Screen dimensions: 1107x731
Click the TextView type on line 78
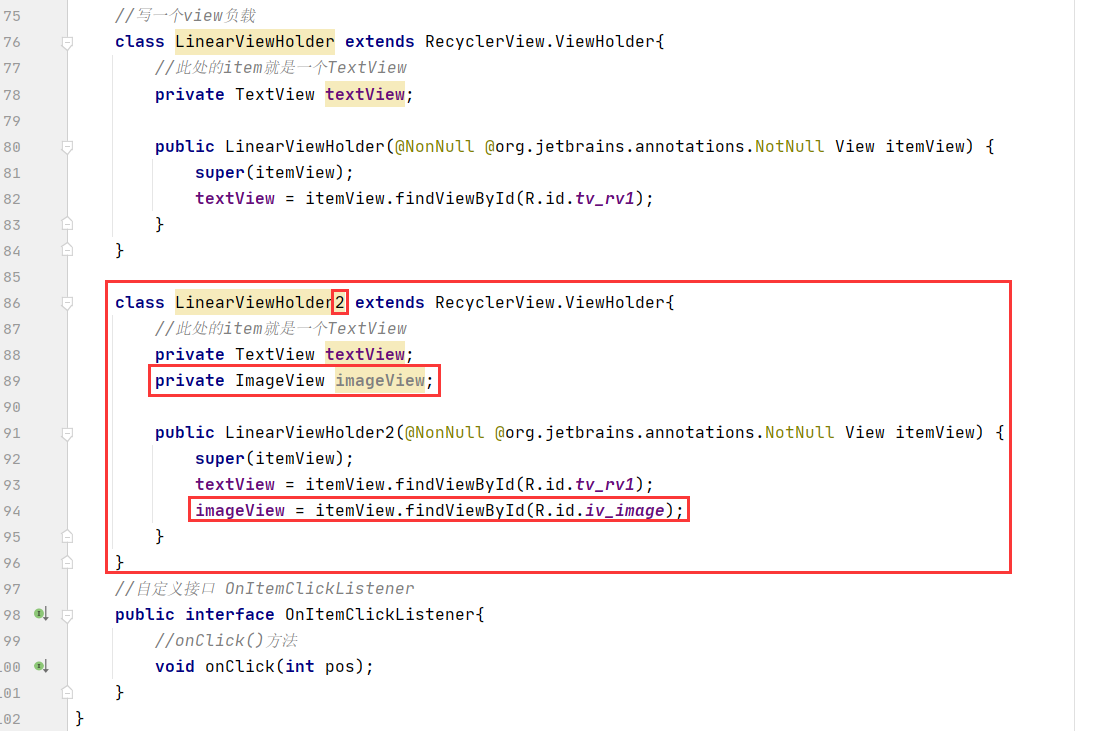275,95
